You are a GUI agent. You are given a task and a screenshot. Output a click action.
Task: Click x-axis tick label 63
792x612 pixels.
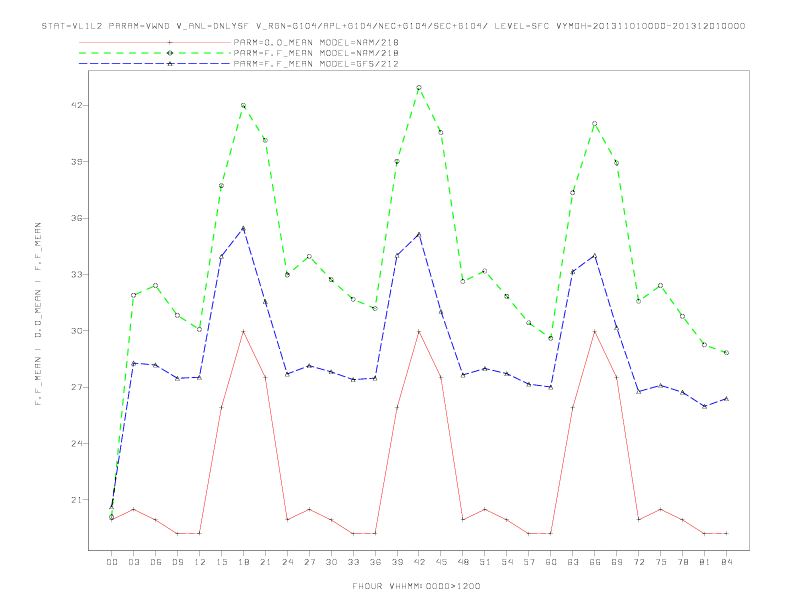573,562
